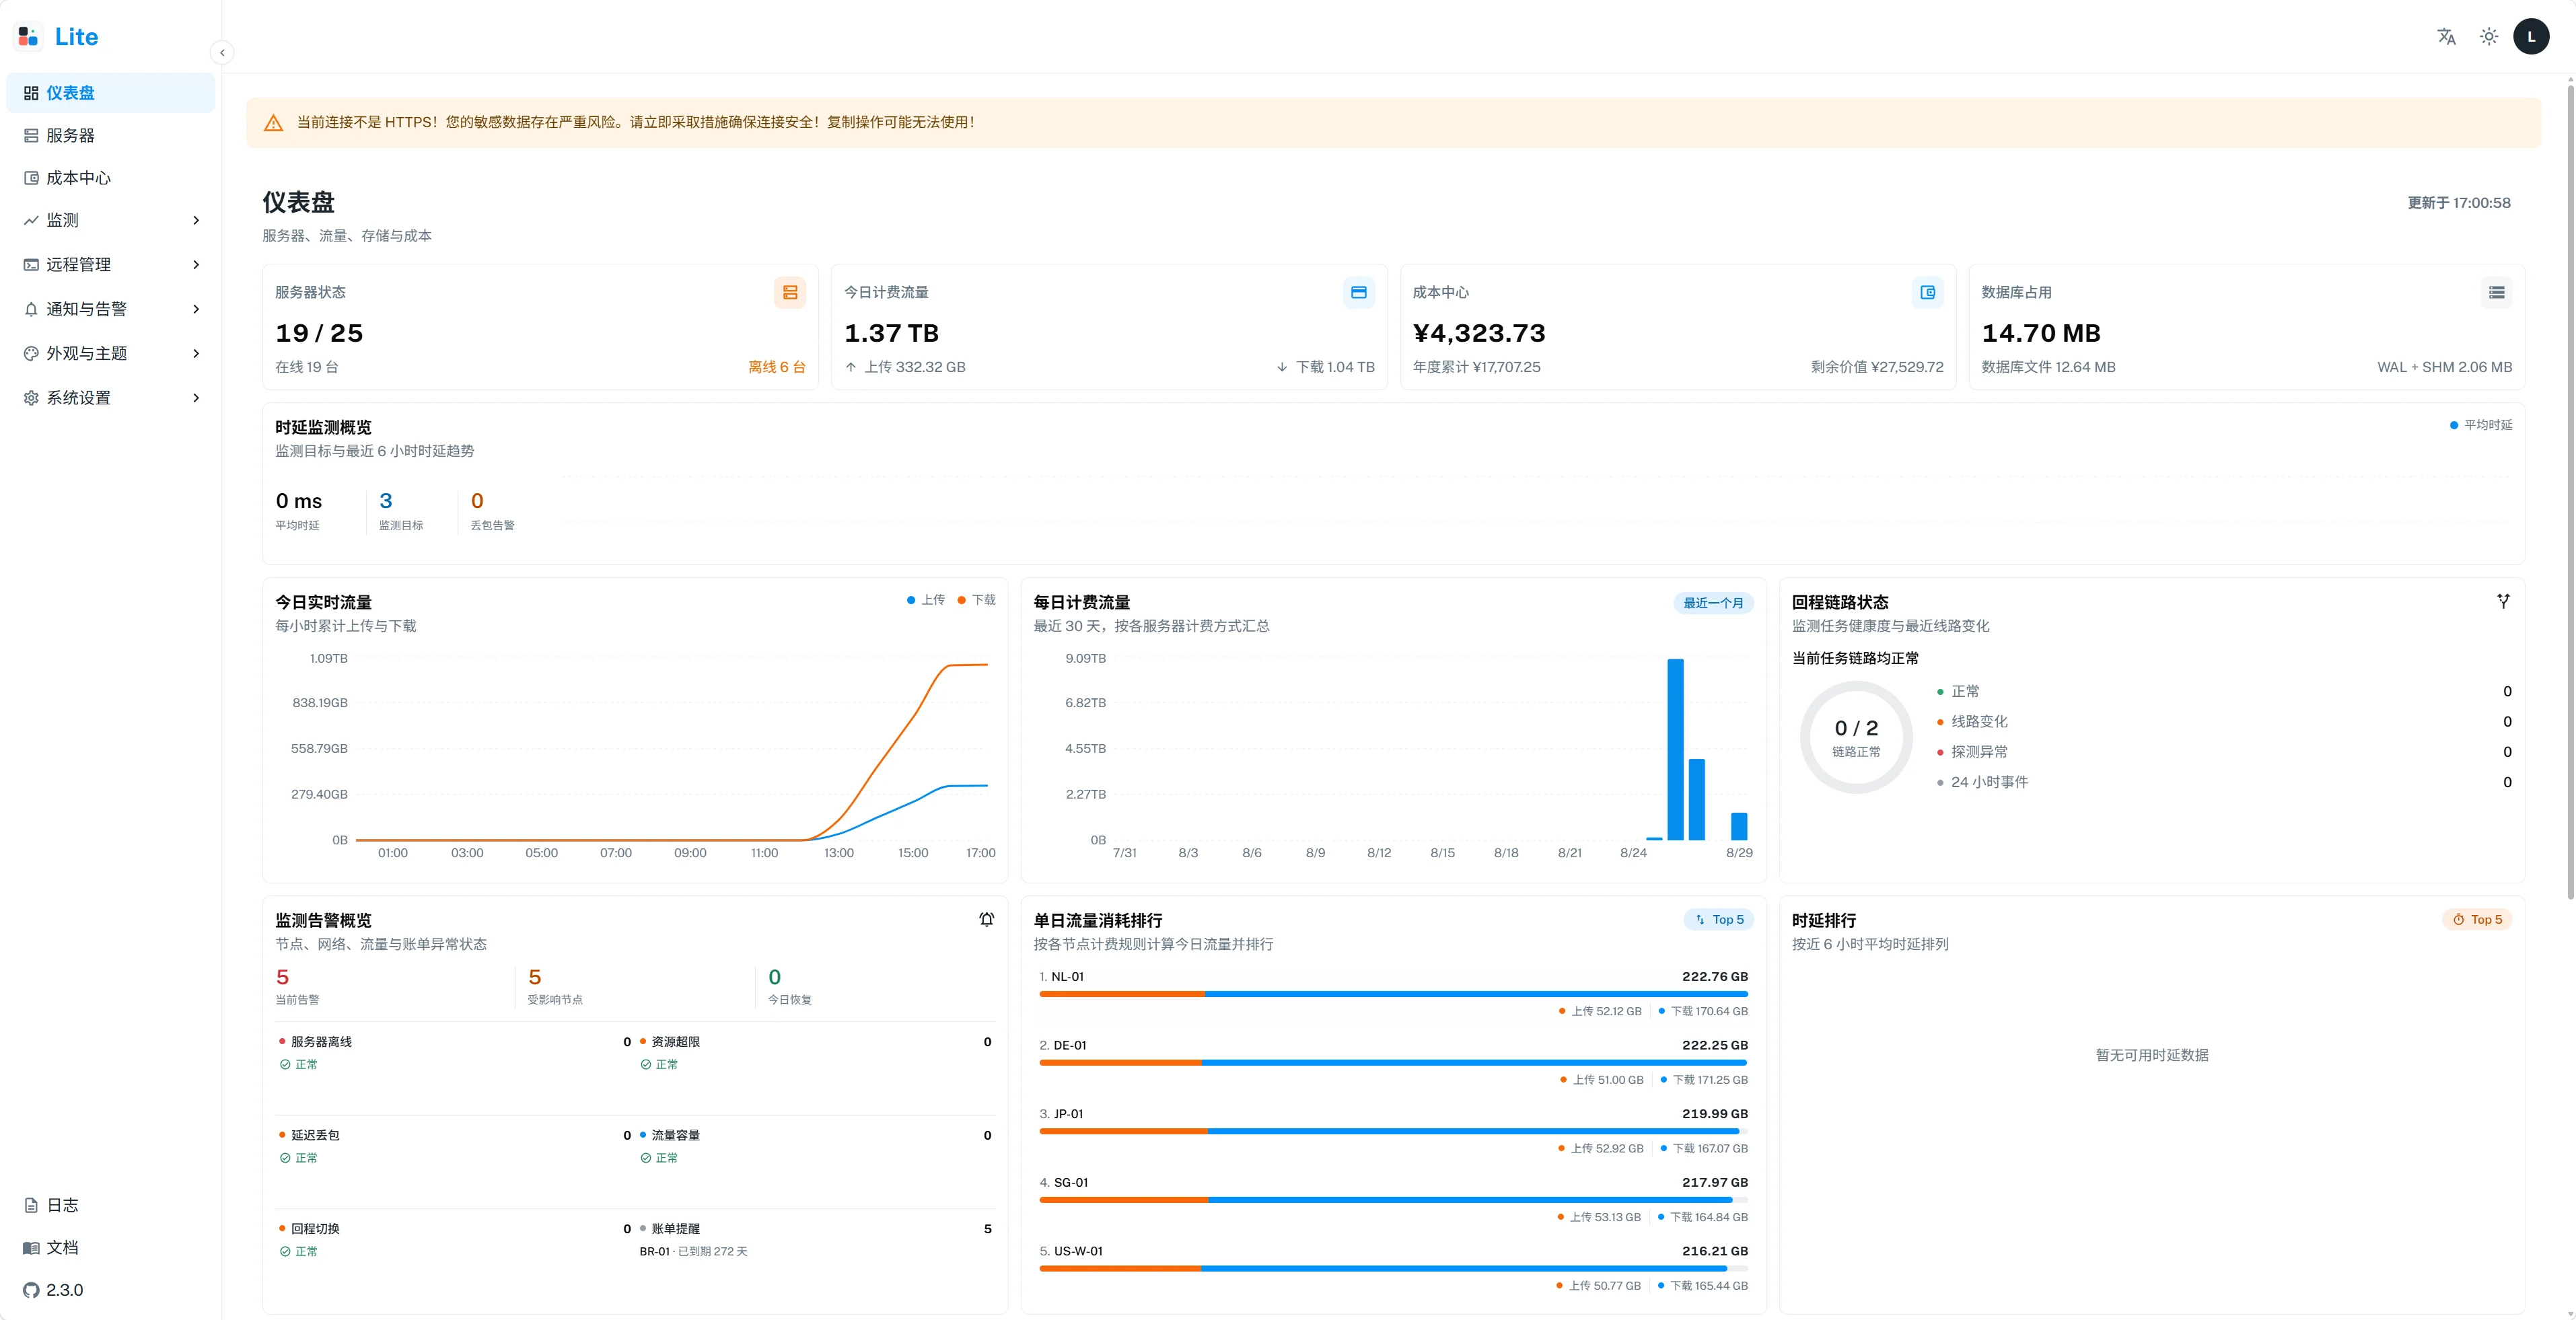The image size is (2576, 1320).
Task: Toggle the light/dark theme sun icon
Action: click(2489, 37)
